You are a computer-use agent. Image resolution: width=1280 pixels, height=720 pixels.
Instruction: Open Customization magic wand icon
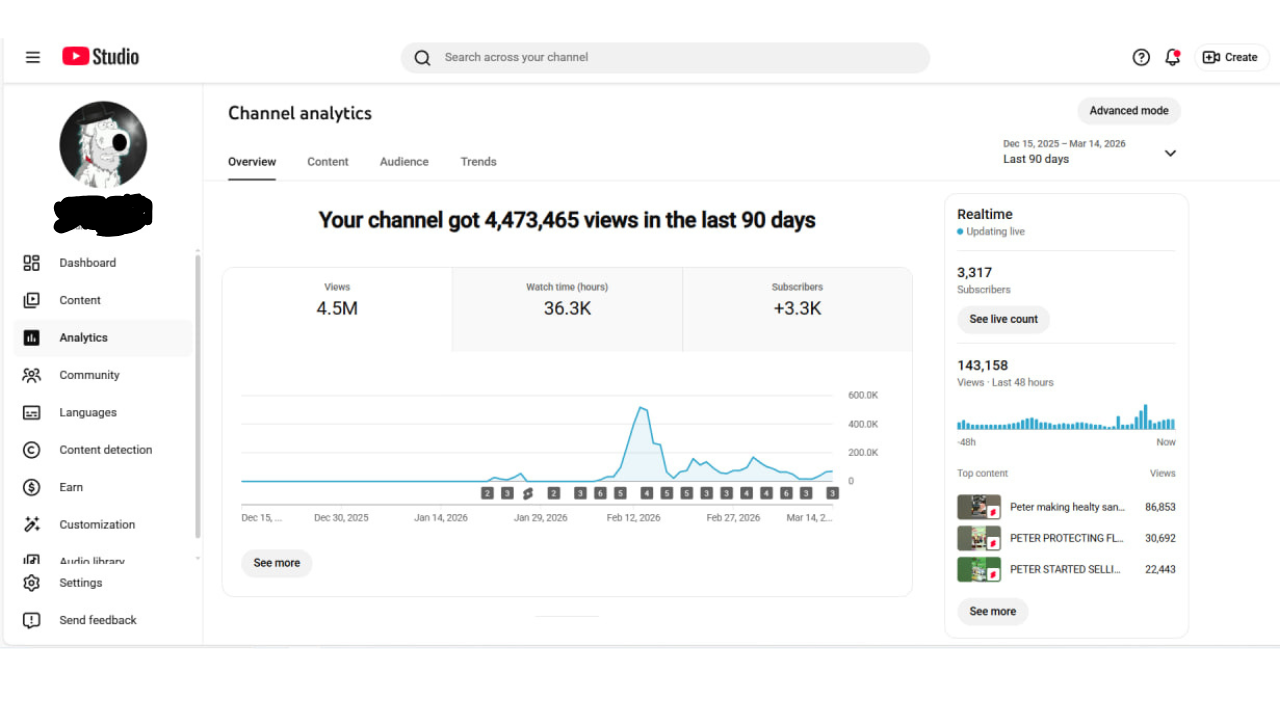[x=32, y=524]
